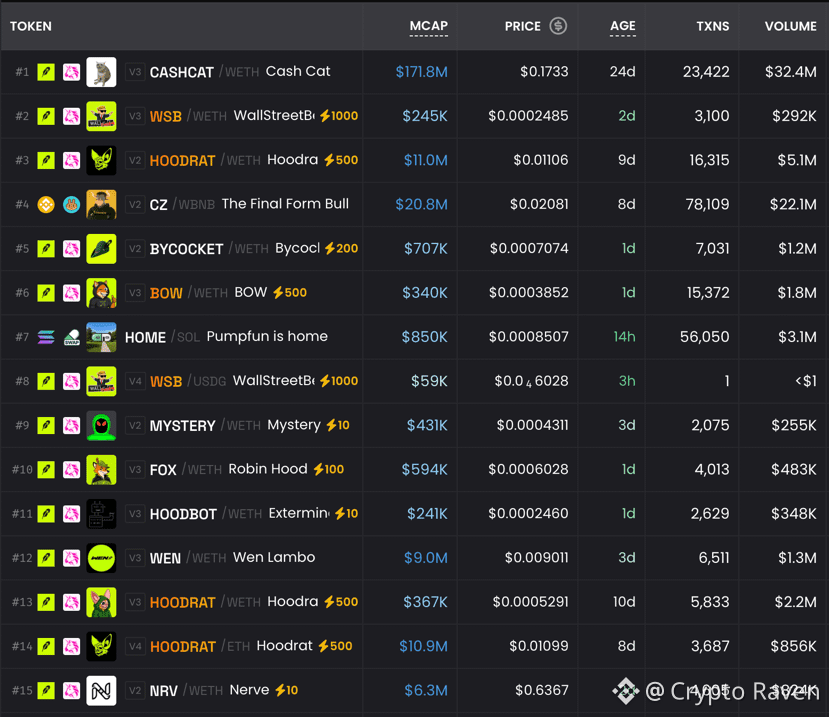Select the 10d age cell
This screenshot has height=717, width=829.
624,602
